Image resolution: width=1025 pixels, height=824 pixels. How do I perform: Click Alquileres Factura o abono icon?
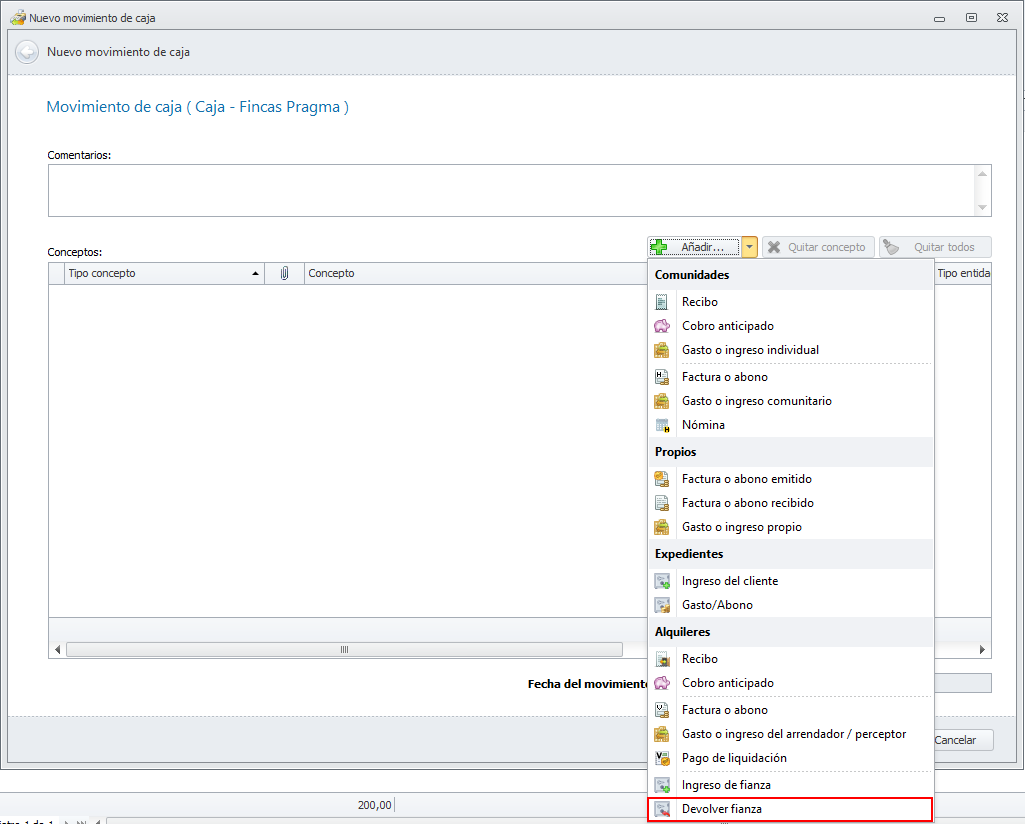tap(662, 710)
